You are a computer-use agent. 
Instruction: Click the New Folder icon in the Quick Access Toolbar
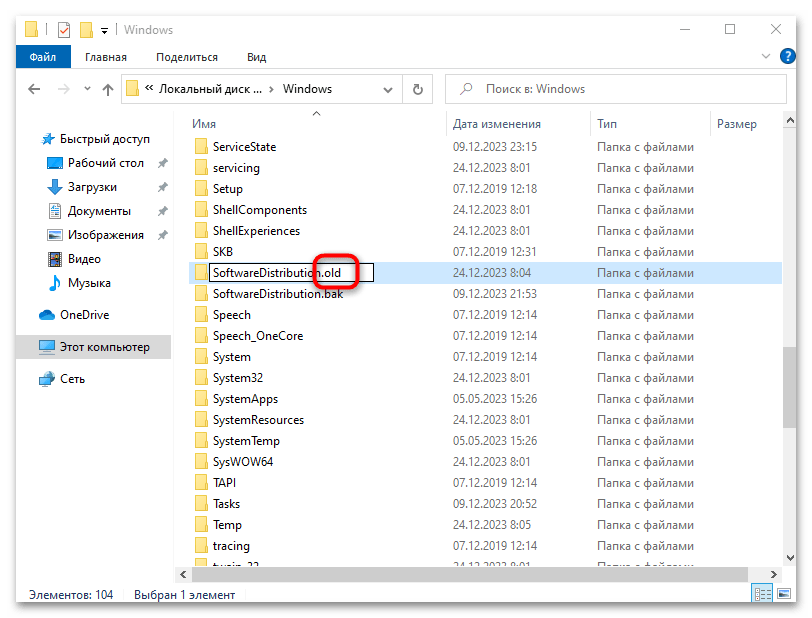[x=86, y=29]
